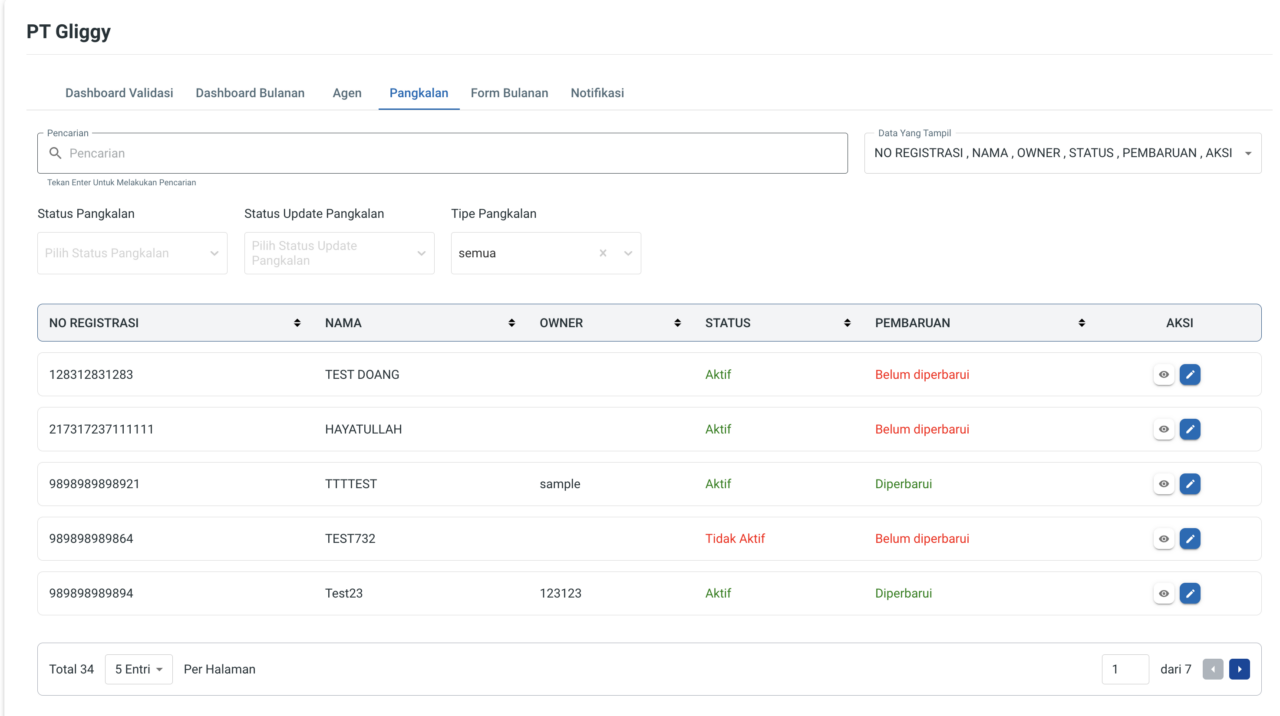Change the 5 Entri per page selector
Viewport: 1280px width, 716px height.
tap(139, 669)
